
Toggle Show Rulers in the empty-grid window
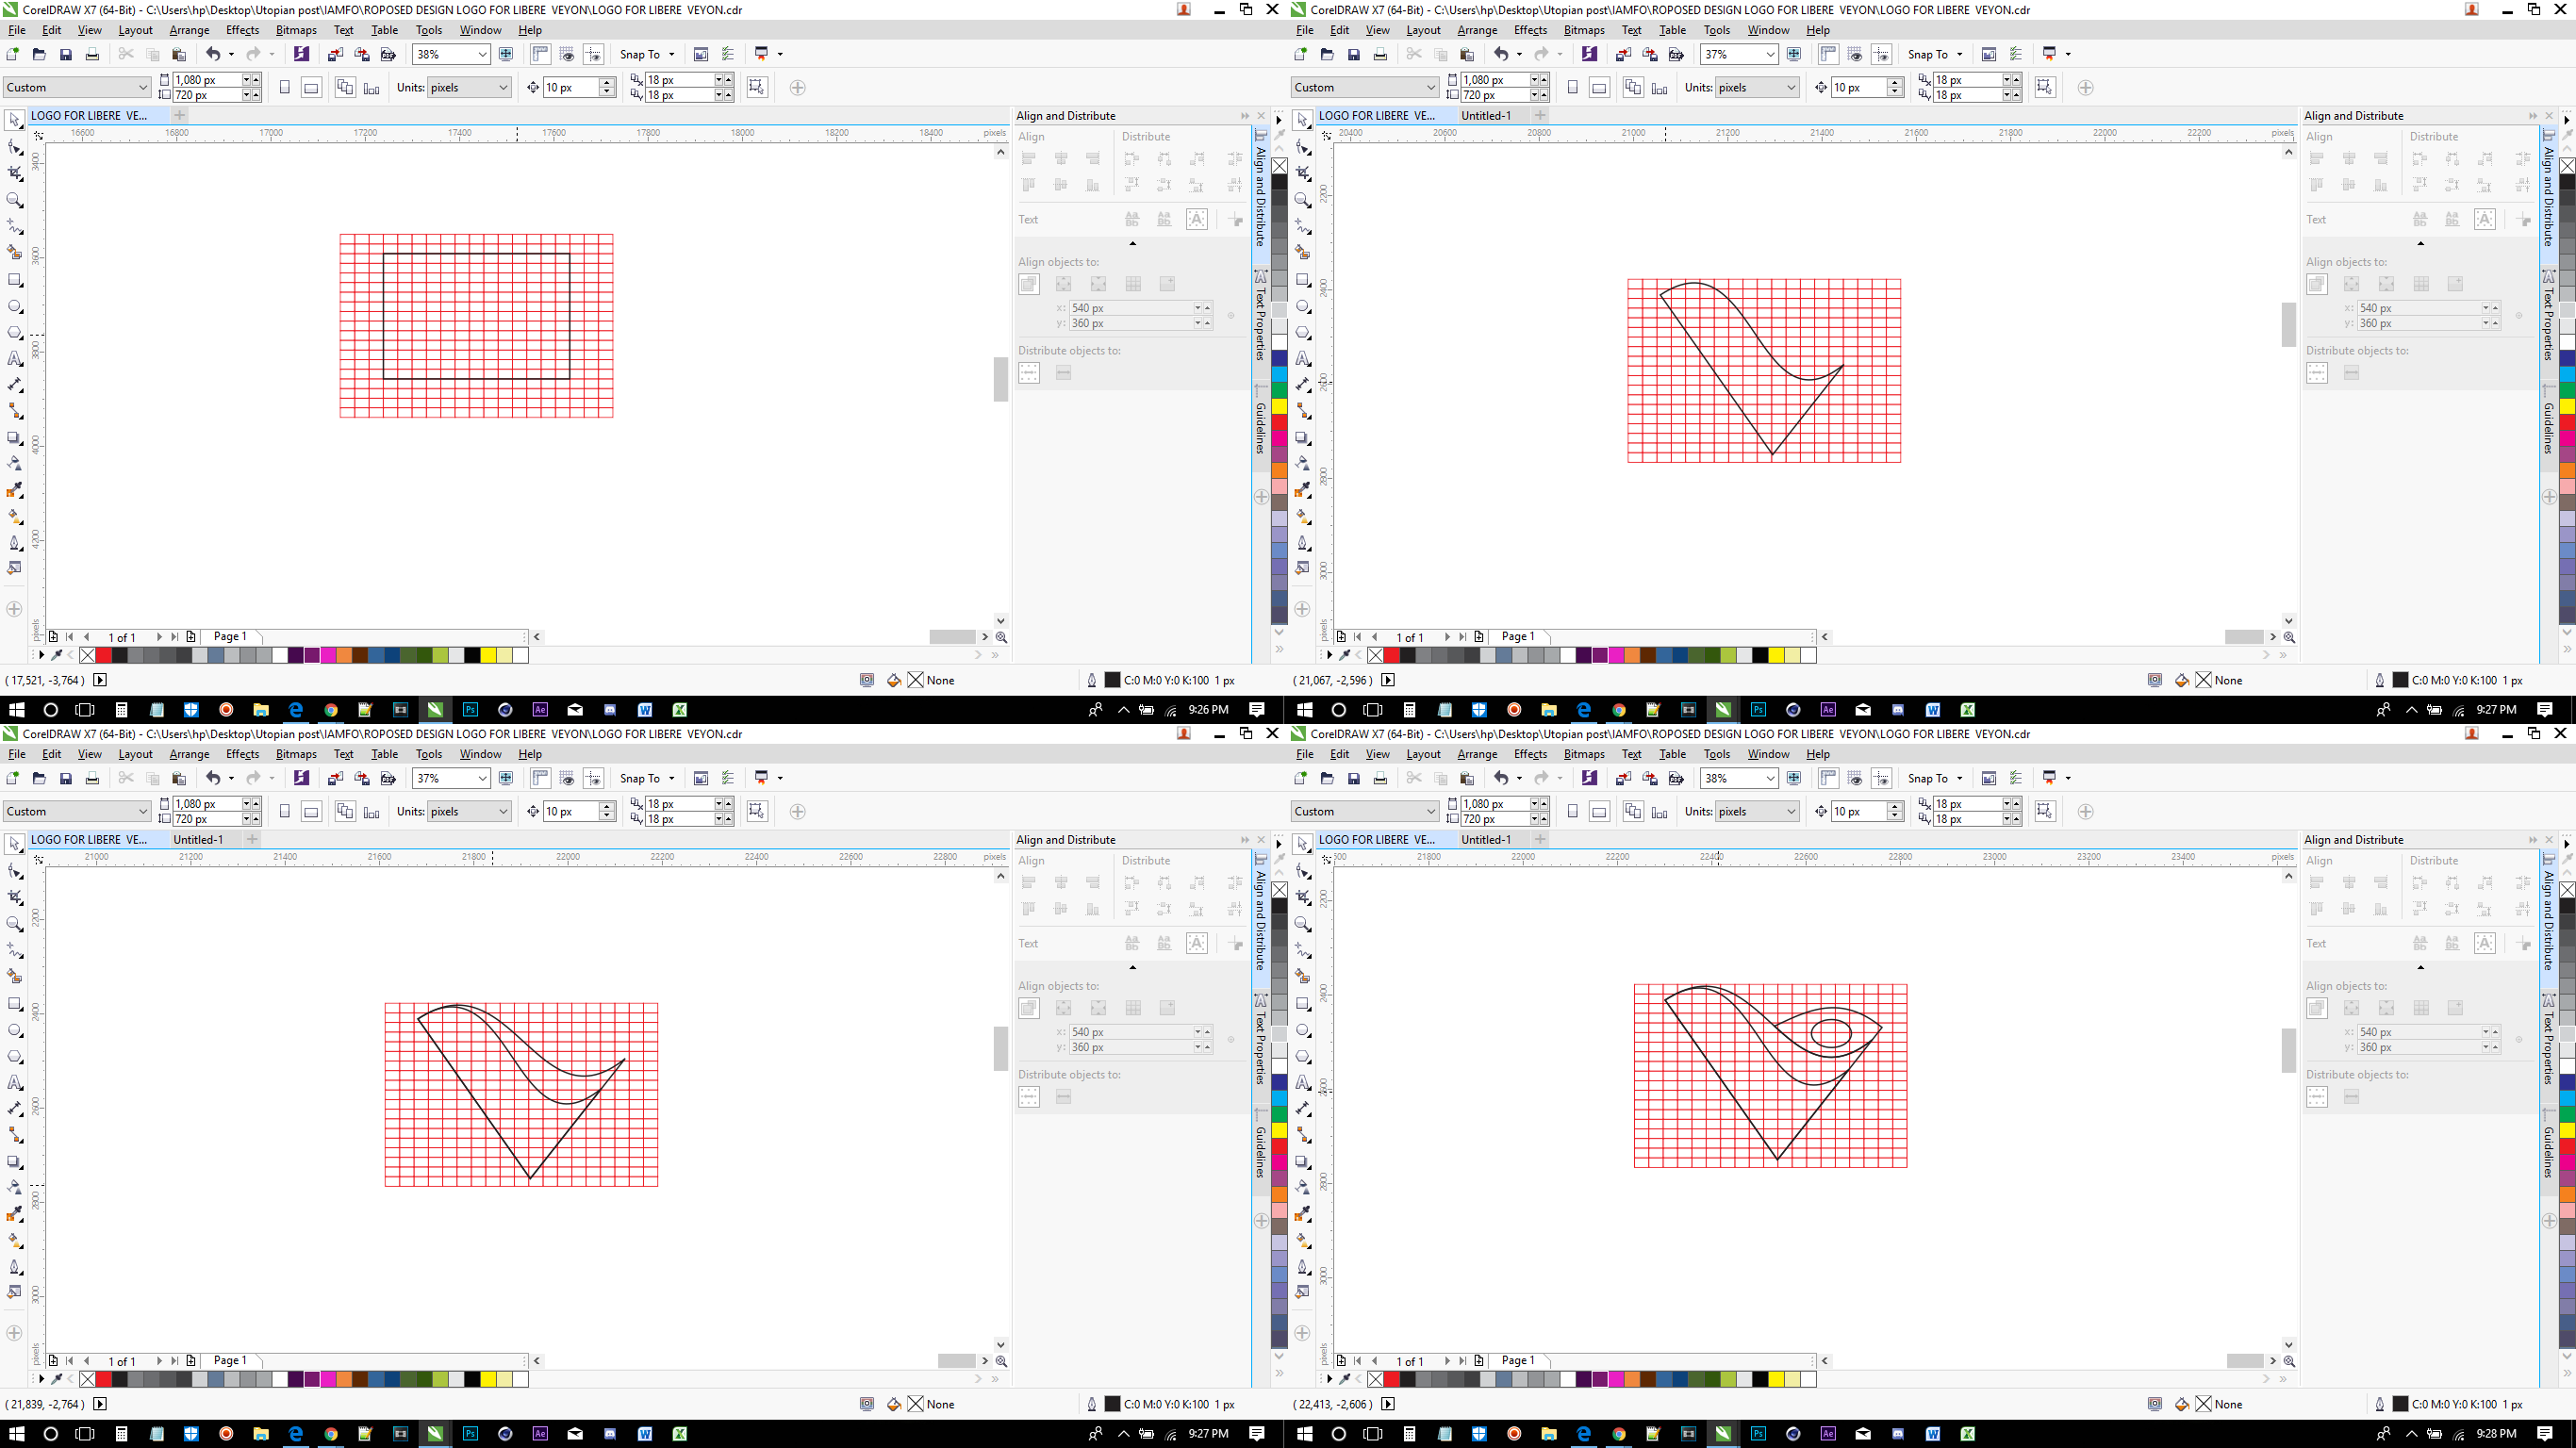[541, 54]
